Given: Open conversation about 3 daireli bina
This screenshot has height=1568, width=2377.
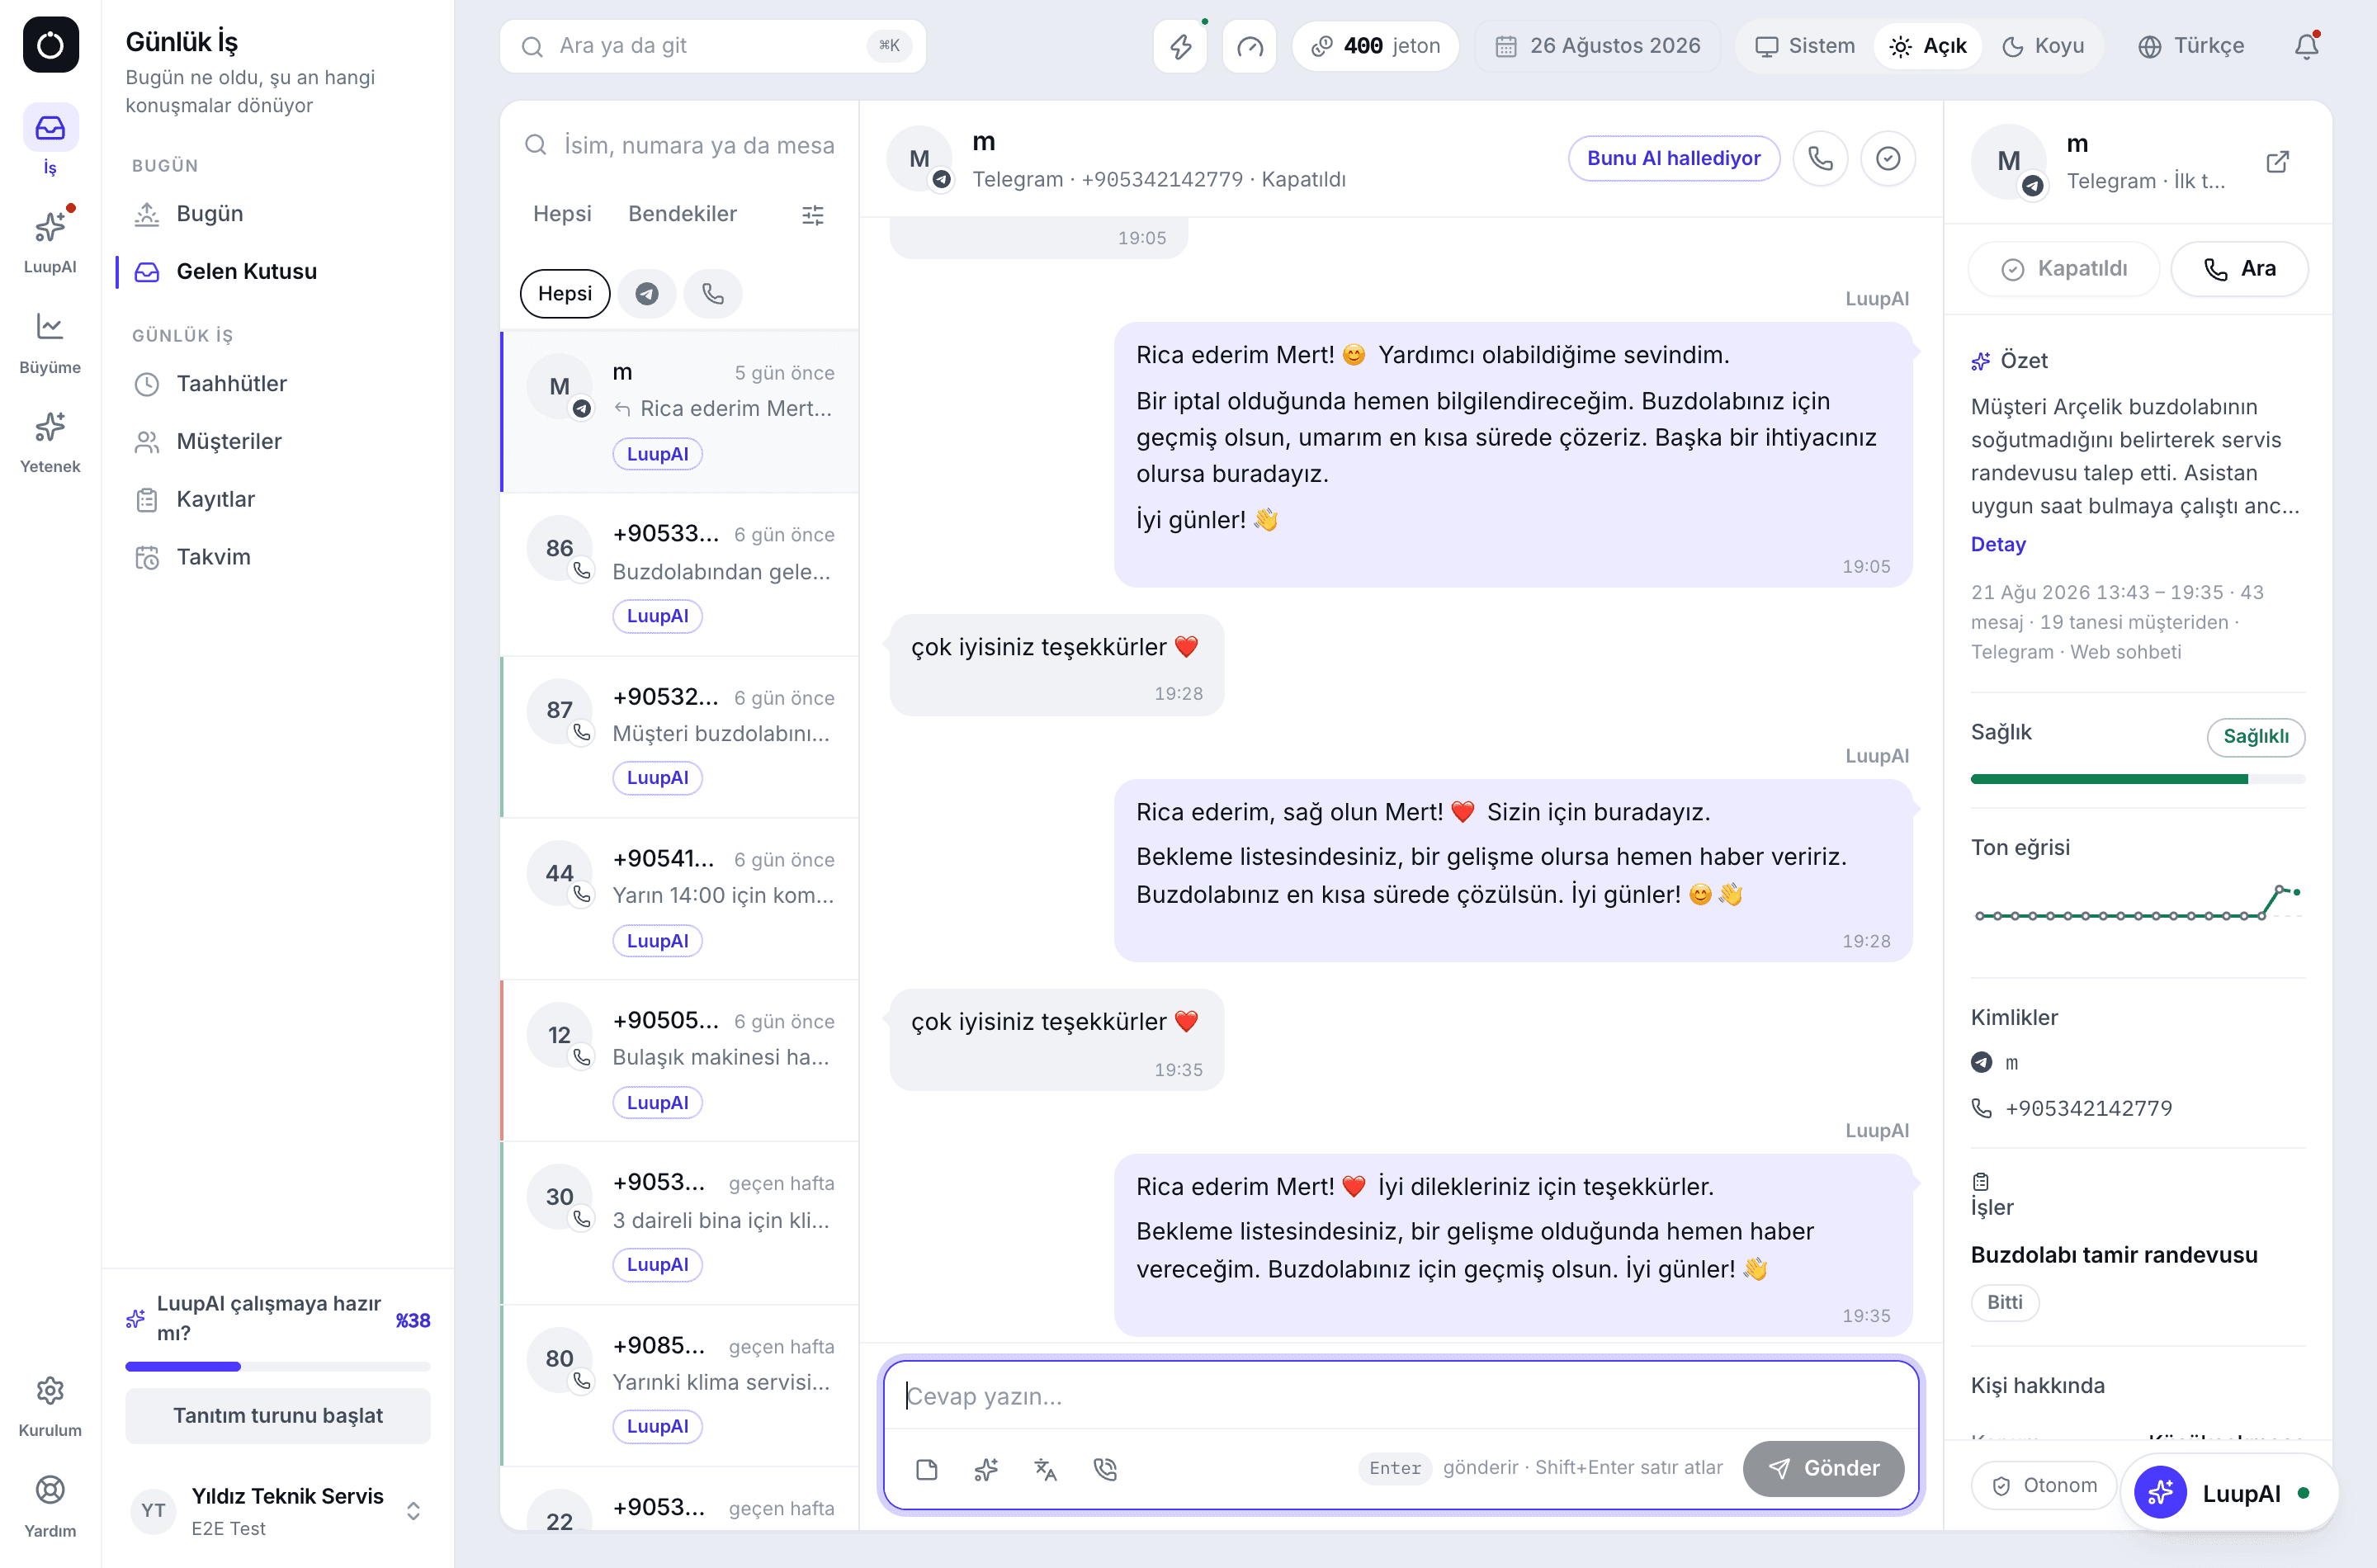Looking at the screenshot, I should [x=680, y=1223].
